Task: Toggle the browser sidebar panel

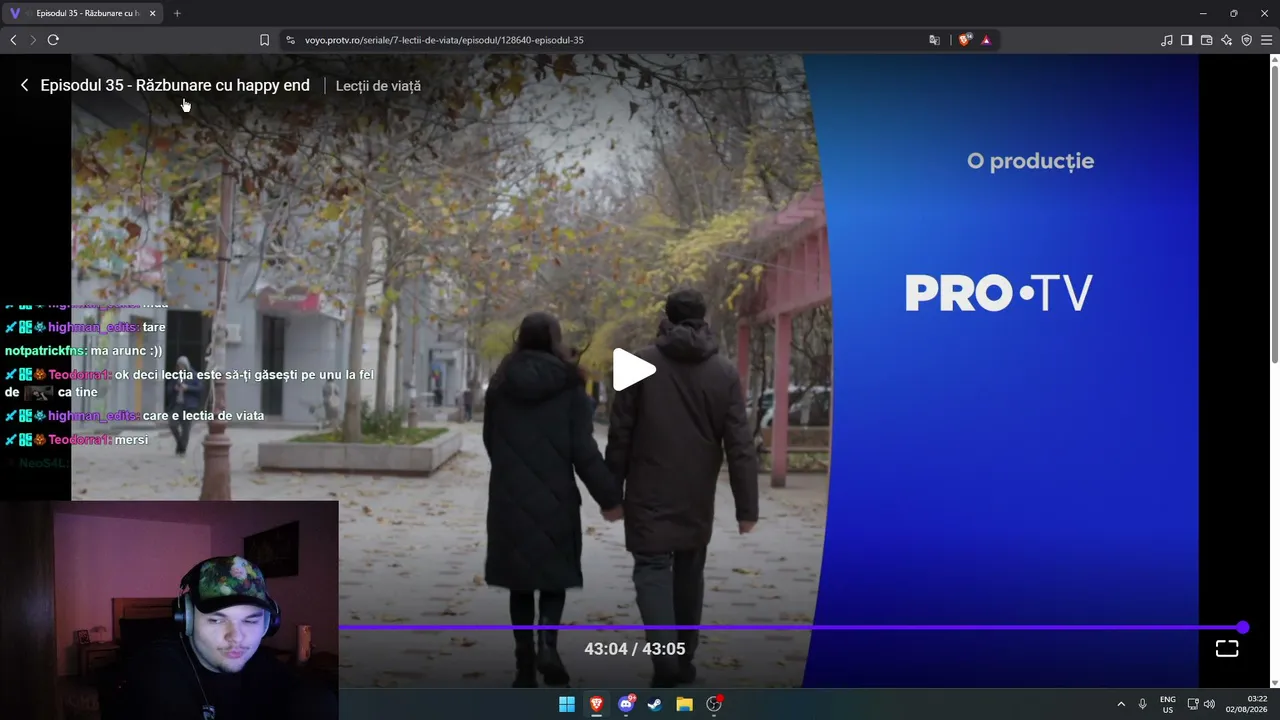Action: coord(1186,40)
